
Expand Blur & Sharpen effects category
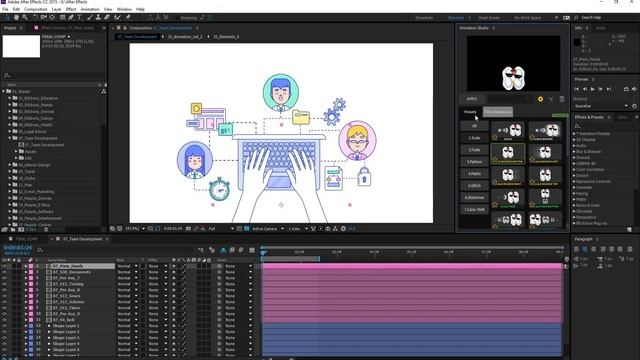point(575,151)
